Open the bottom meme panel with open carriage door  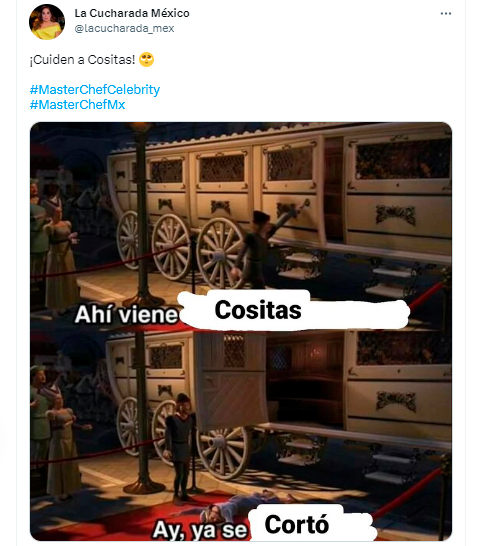(241, 435)
